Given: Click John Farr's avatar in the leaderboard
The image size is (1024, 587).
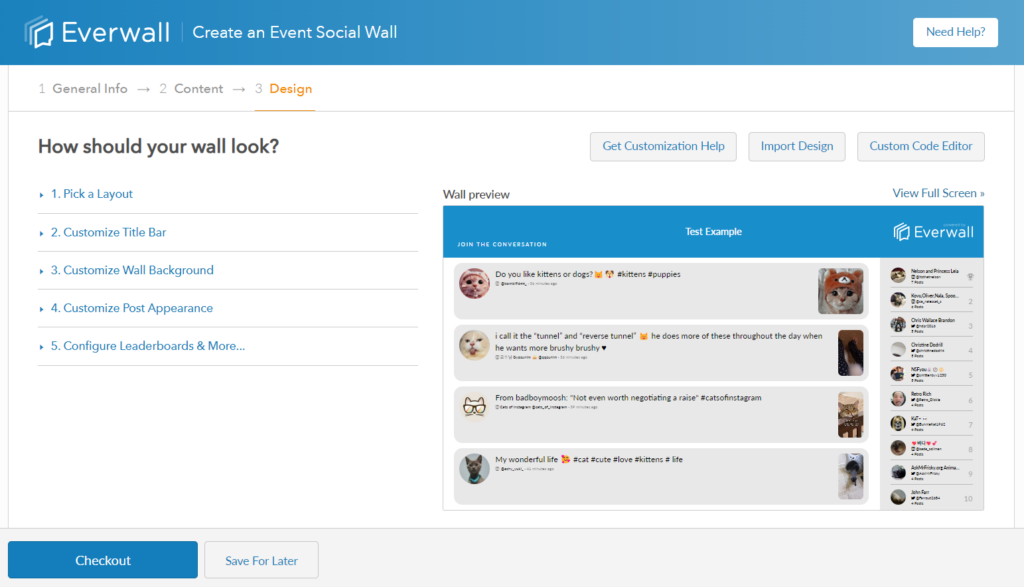Looking at the screenshot, I should coord(898,496).
